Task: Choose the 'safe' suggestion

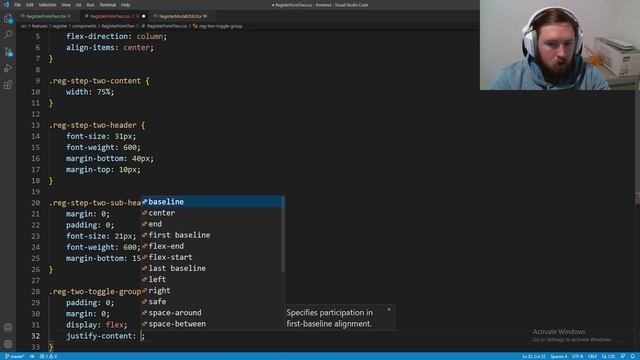Action: click(x=212, y=301)
